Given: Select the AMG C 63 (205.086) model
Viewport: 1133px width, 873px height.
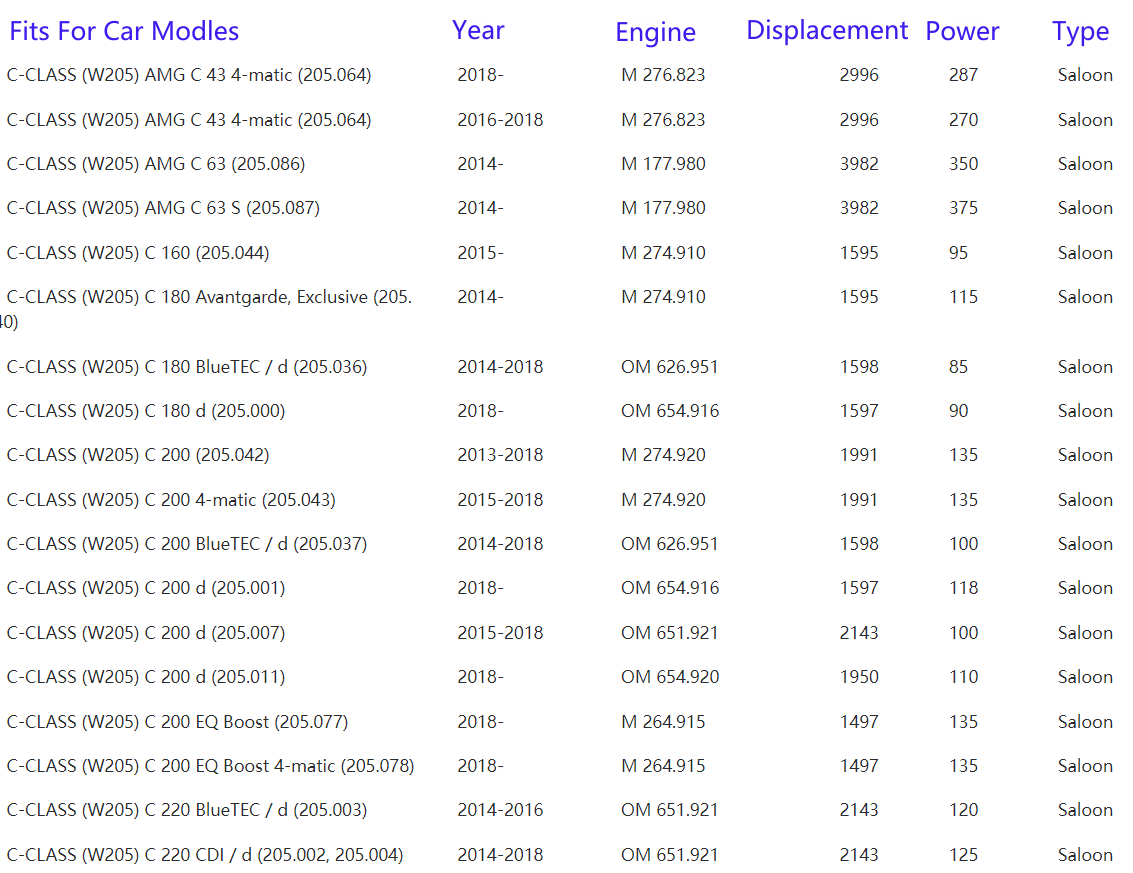Looking at the screenshot, I should (x=156, y=164).
